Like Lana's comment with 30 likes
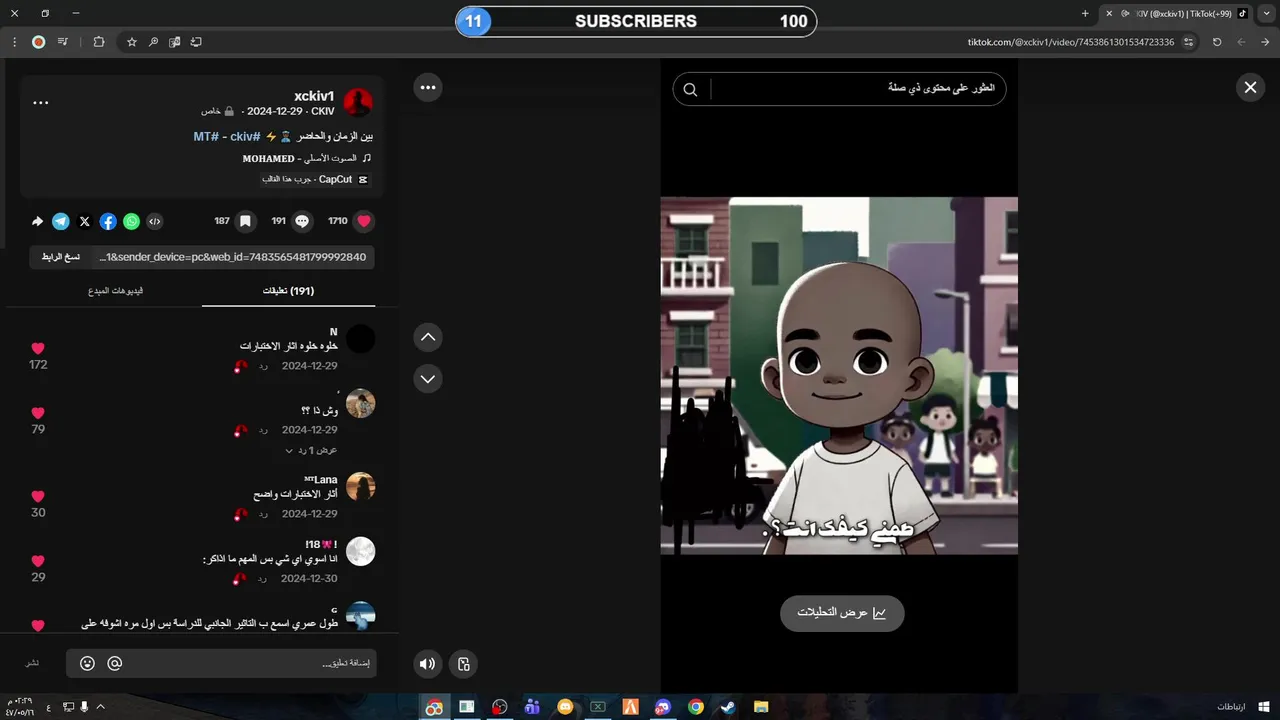 [38, 496]
